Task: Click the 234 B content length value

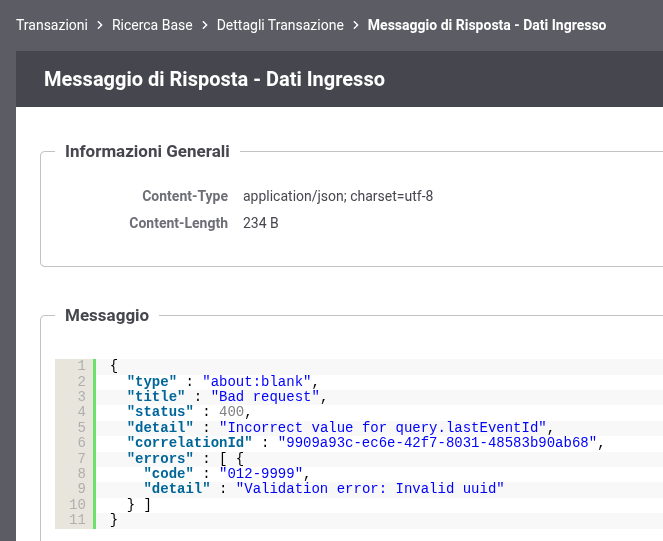Action: (x=261, y=223)
